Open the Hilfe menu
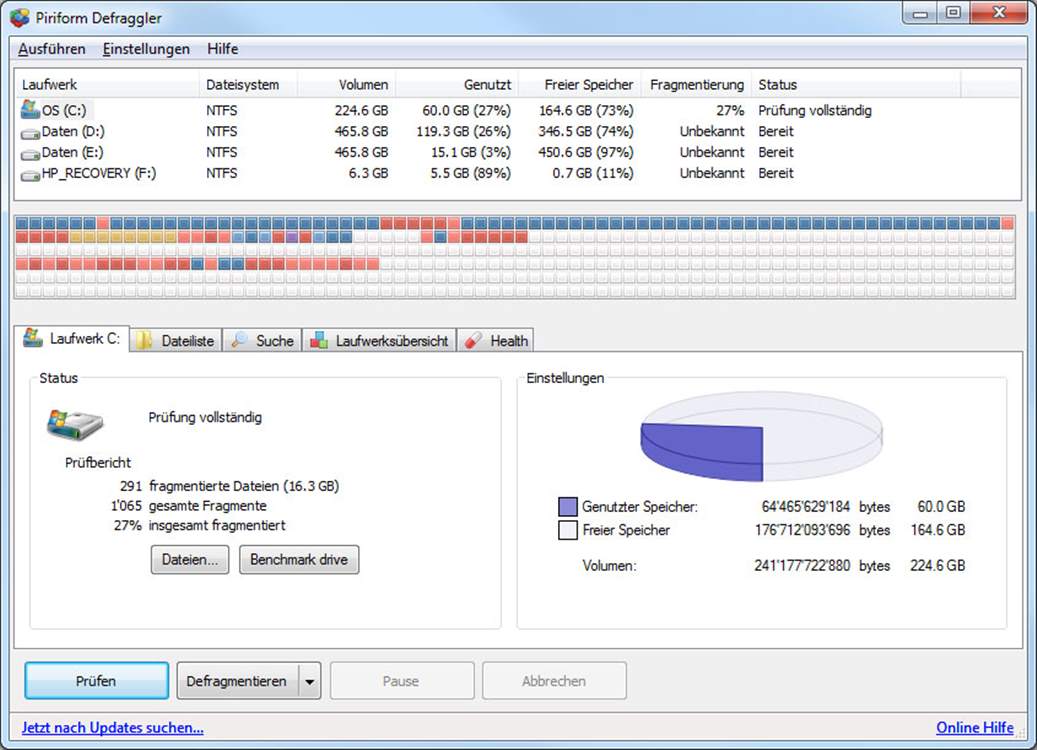The height and width of the screenshot is (750, 1037). 222,49
